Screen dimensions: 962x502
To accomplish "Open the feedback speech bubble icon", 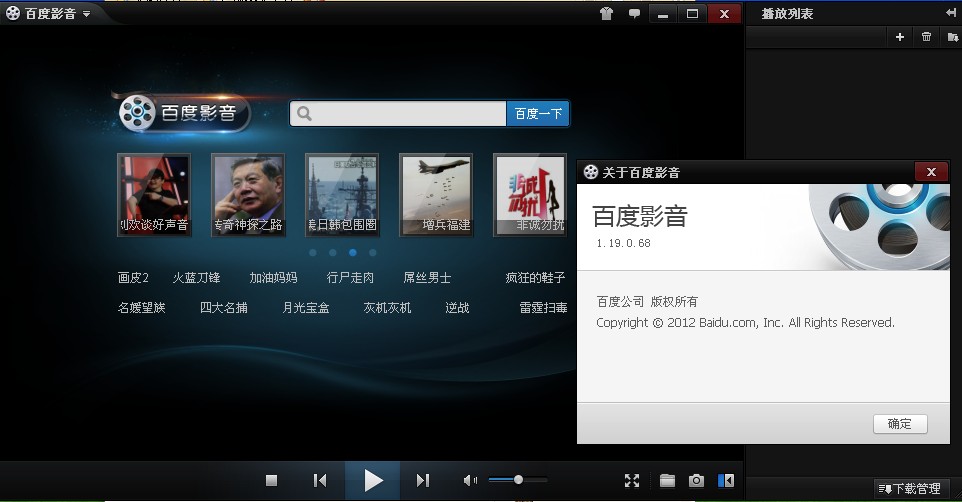I will [634, 14].
